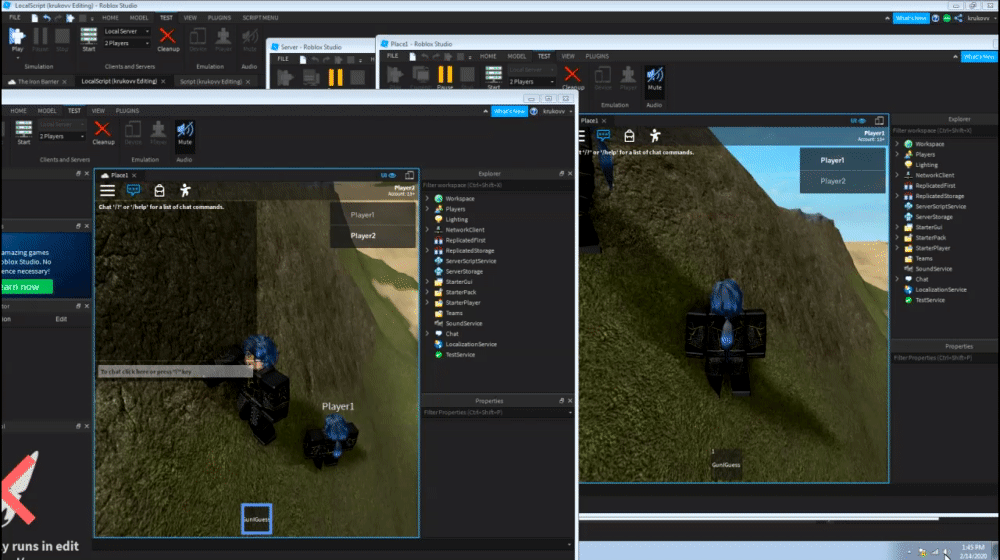Click the chat bubble icon in Player1 viewport

[x=603, y=135]
